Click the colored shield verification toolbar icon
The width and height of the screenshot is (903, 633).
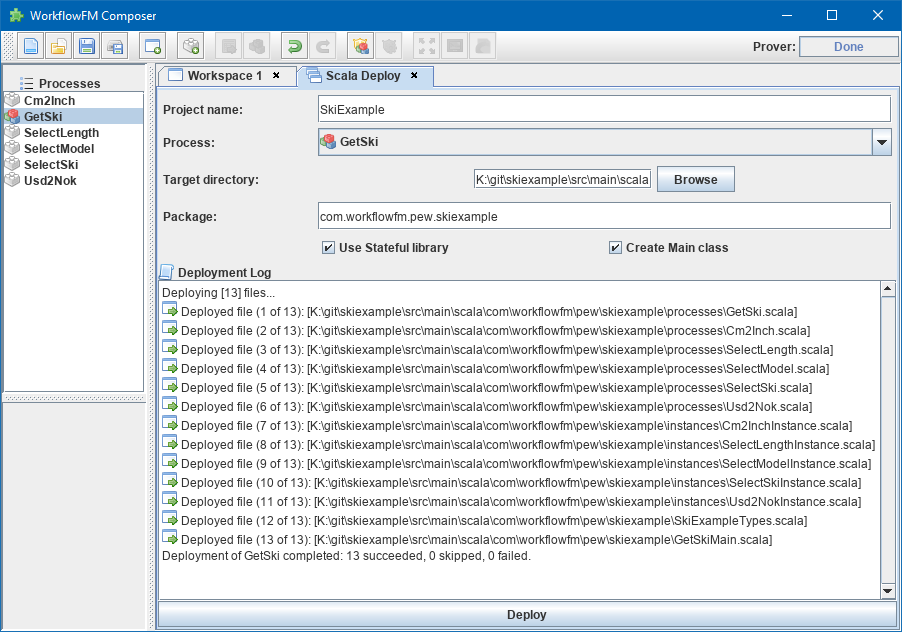point(361,46)
